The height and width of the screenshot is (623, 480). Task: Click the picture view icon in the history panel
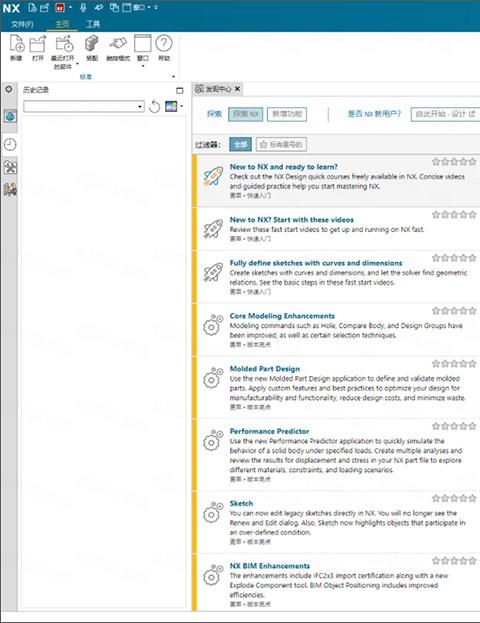pyautogui.click(x=171, y=106)
